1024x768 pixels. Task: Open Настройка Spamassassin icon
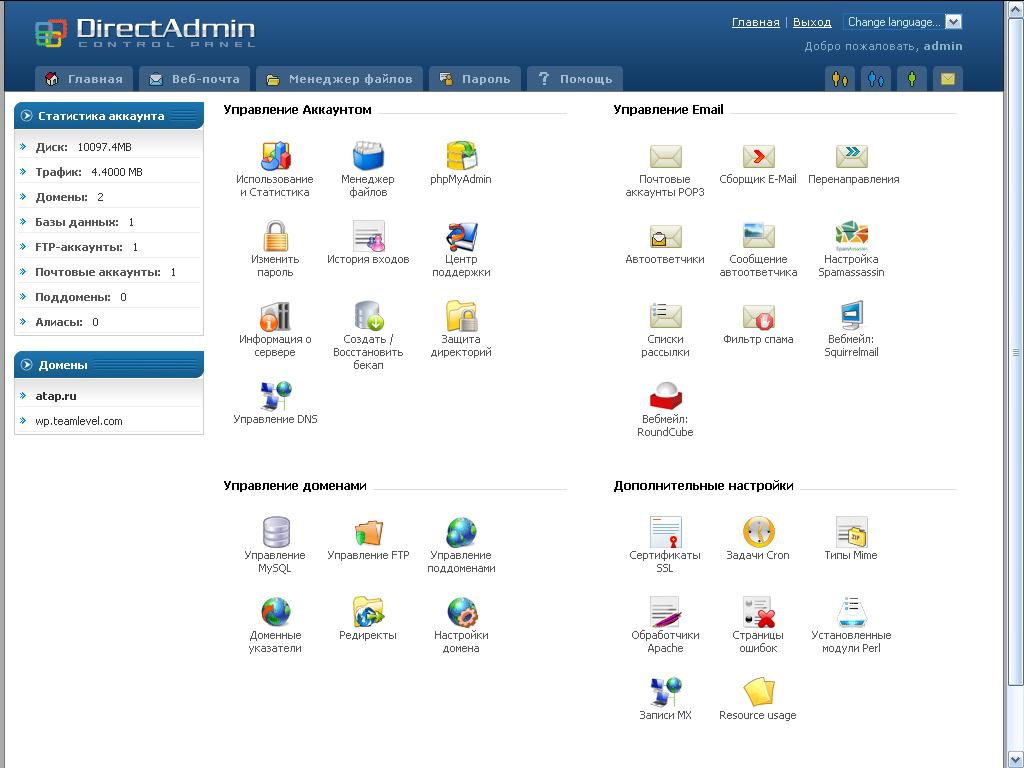point(851,236)
